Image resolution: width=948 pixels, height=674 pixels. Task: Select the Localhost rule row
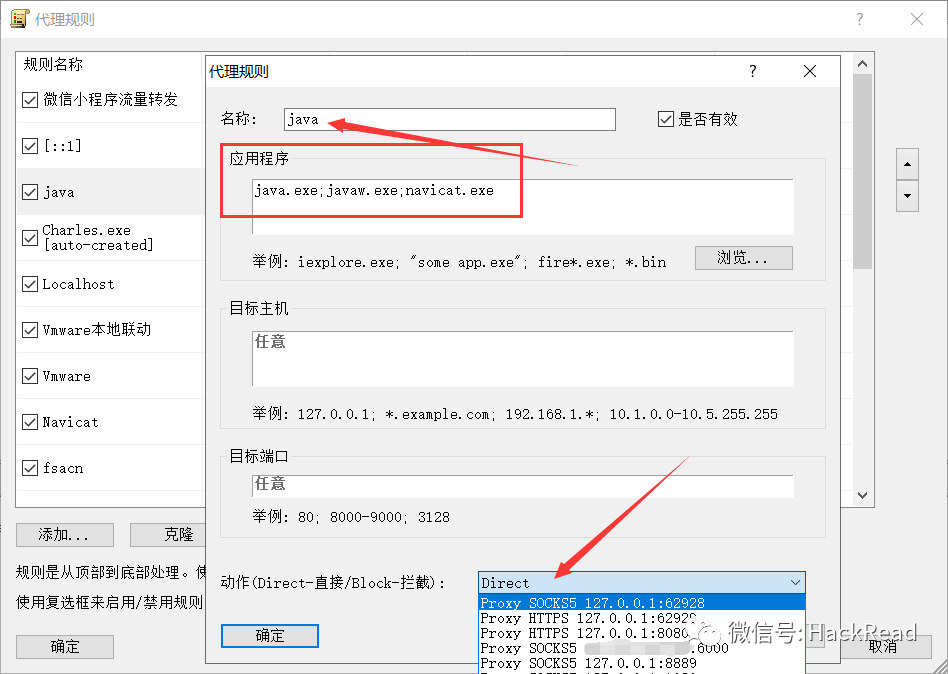point(110,284)
